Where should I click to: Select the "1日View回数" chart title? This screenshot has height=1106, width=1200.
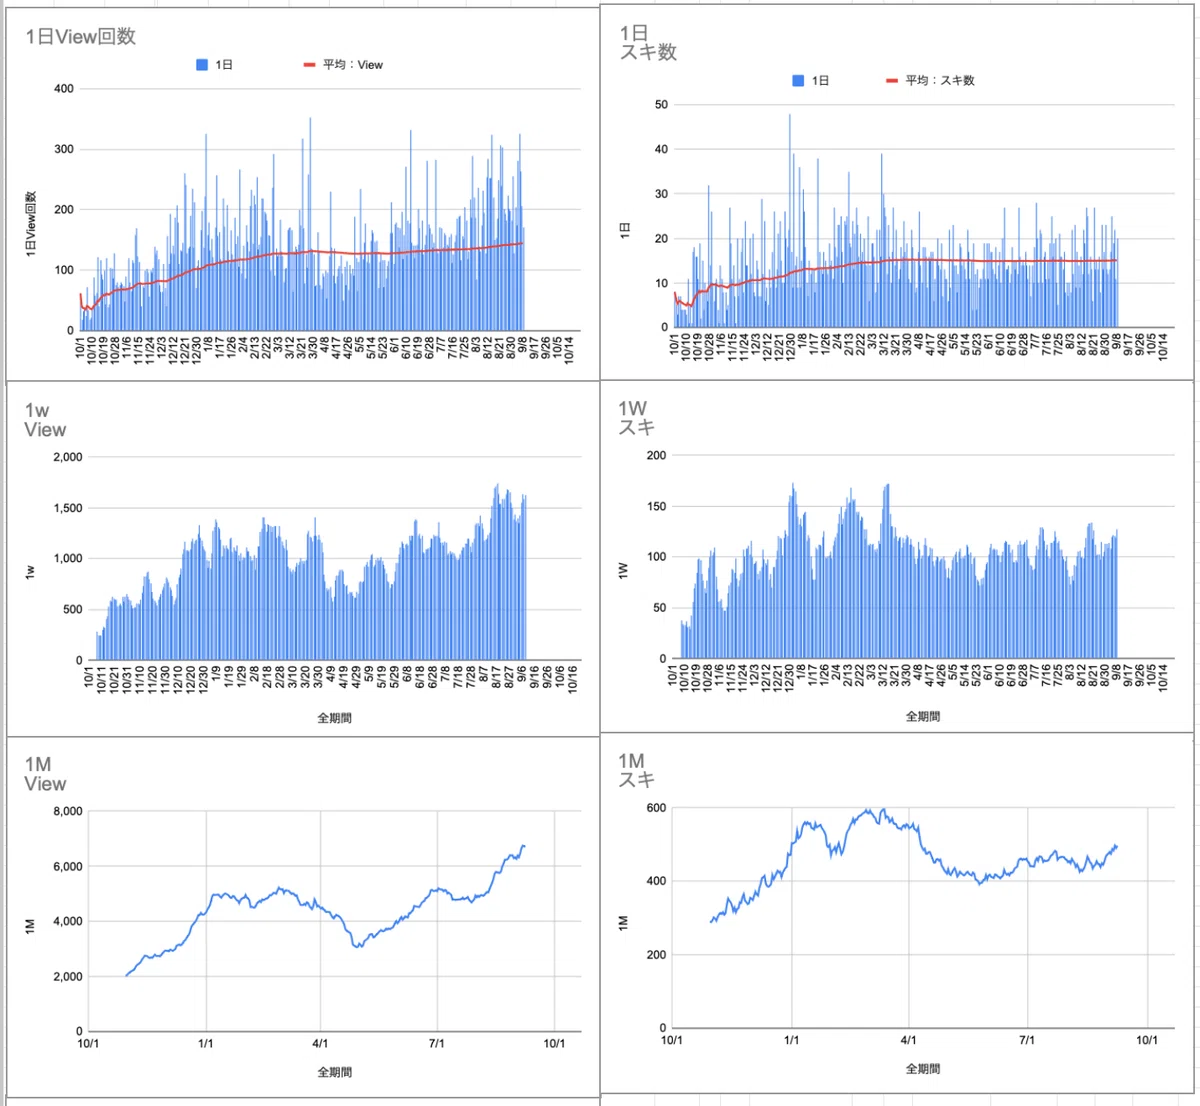(81, 36)
